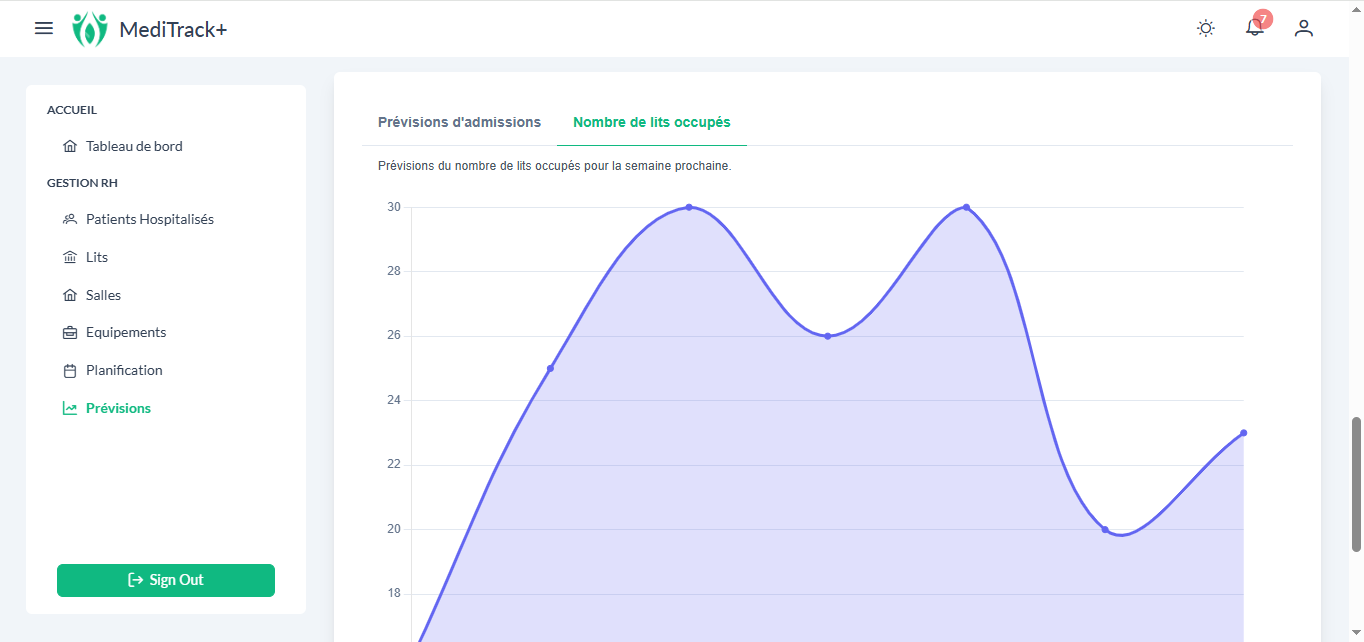1364x642 pixels.
Task: Click the icon beside Lits
Action: [x=70, y=257]
